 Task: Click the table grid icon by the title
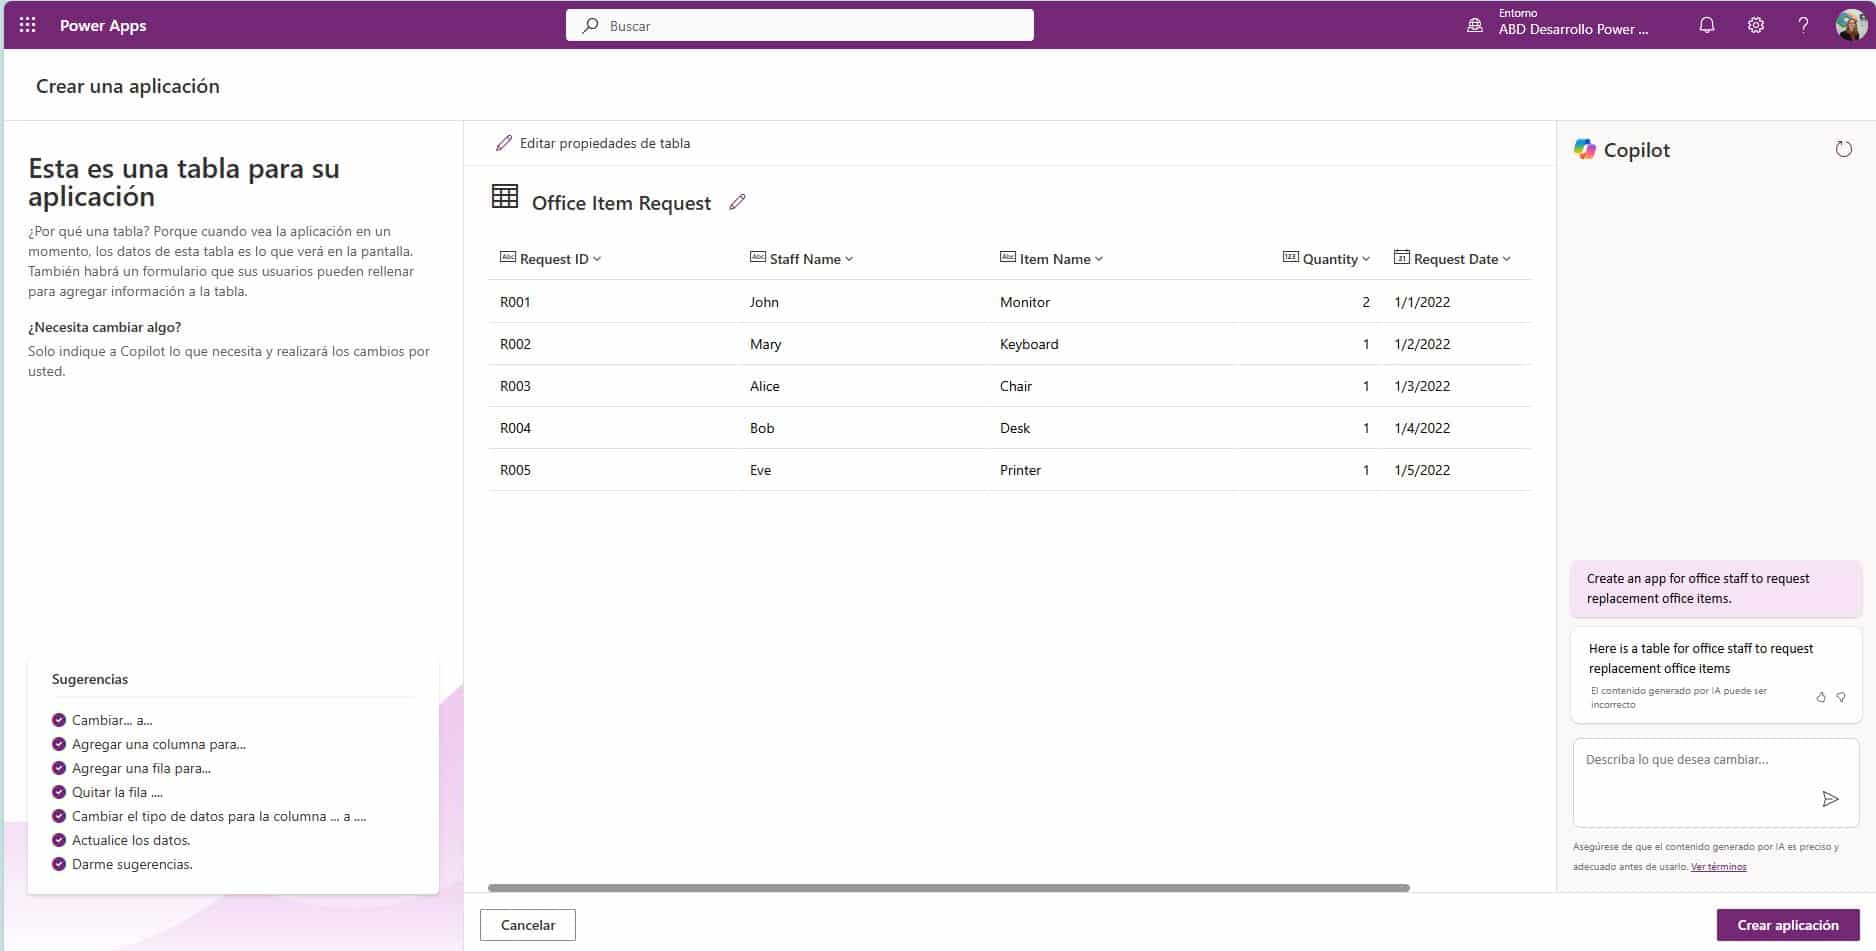pyautogui.click(x=505, y=196)
